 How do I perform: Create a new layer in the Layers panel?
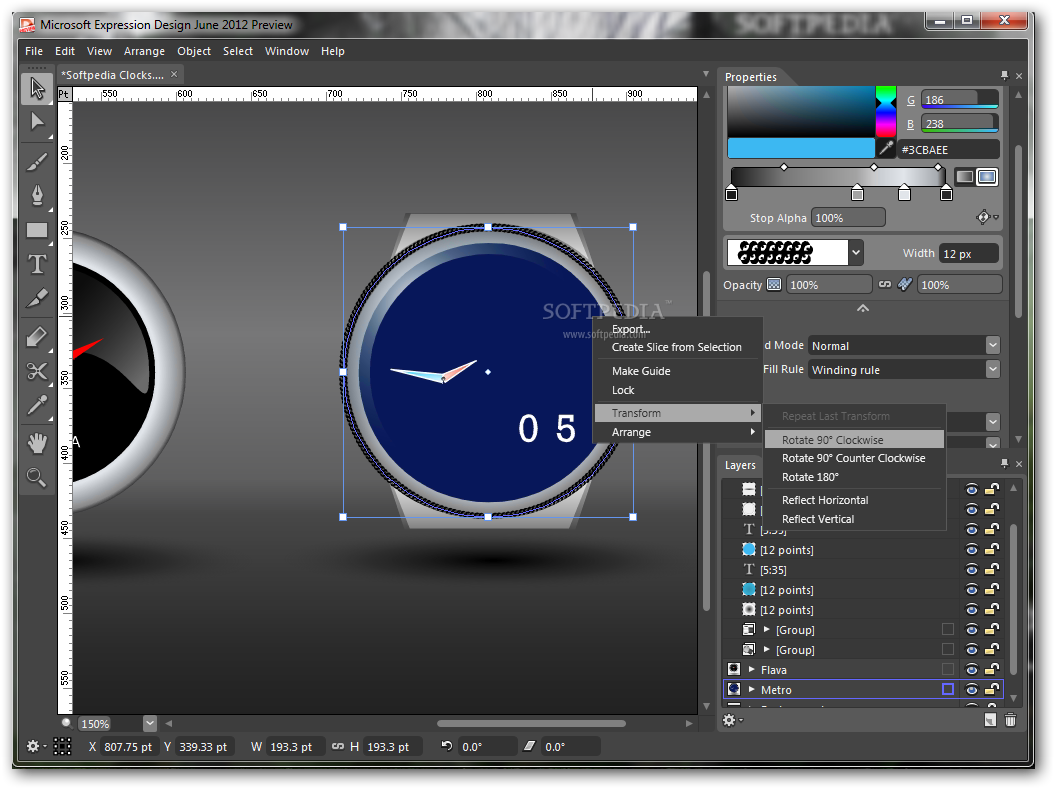990,720
